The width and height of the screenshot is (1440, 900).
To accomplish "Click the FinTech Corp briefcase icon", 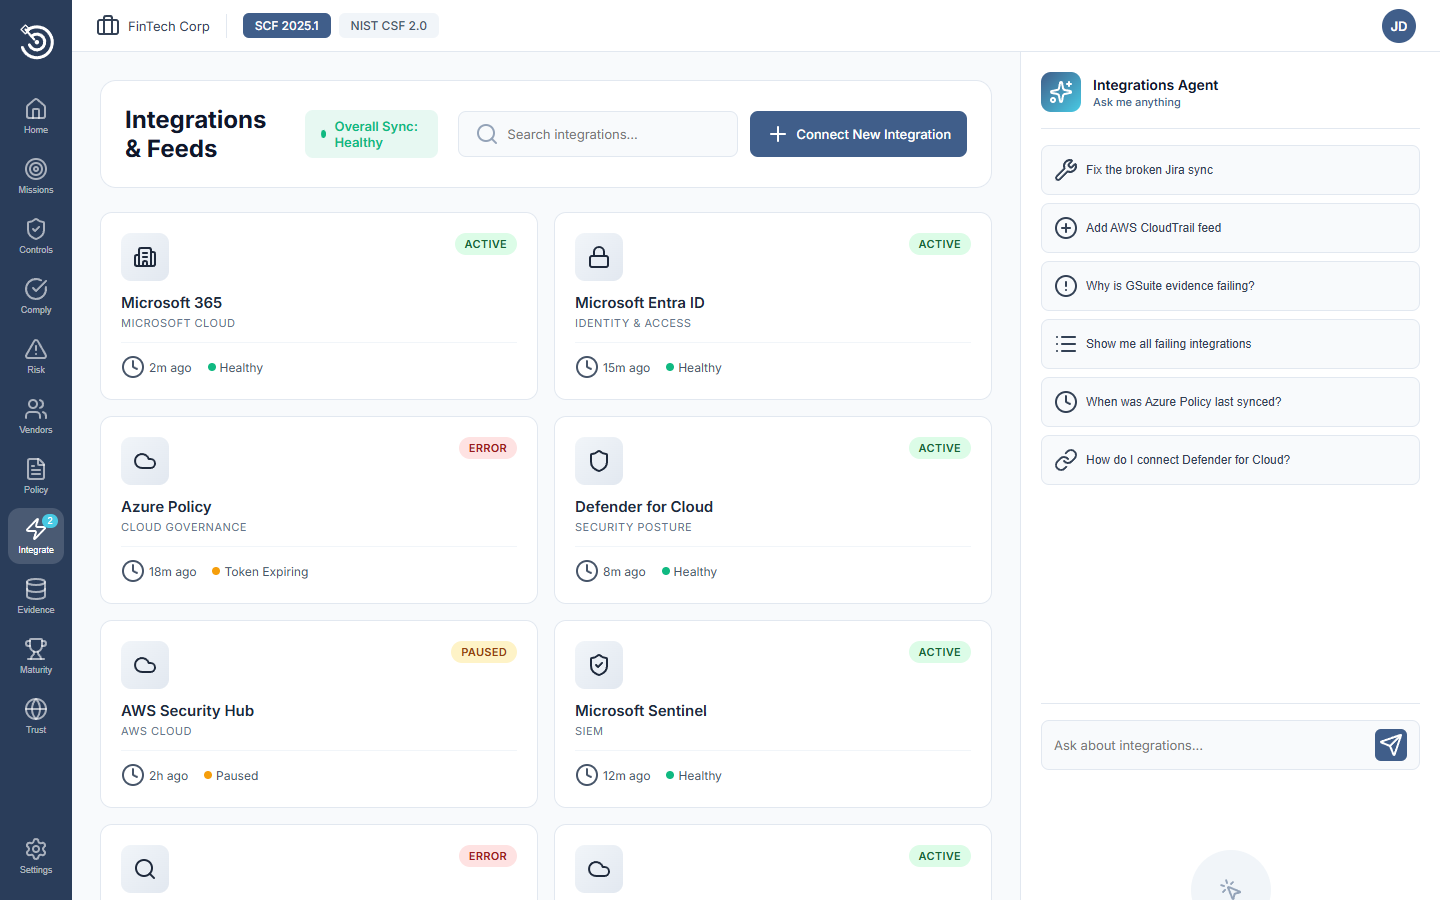I will [108, 26].
